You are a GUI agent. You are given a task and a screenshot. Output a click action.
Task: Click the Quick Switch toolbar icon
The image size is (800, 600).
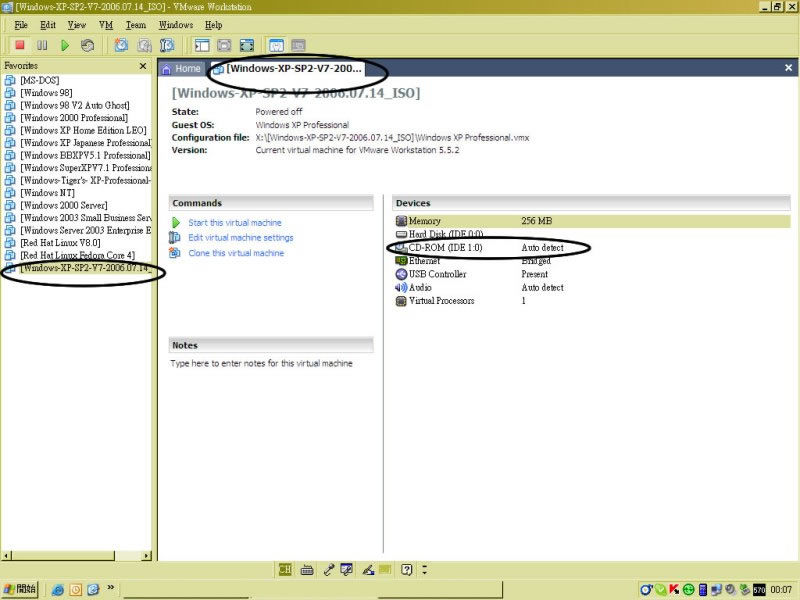click(x=224, y=45)
